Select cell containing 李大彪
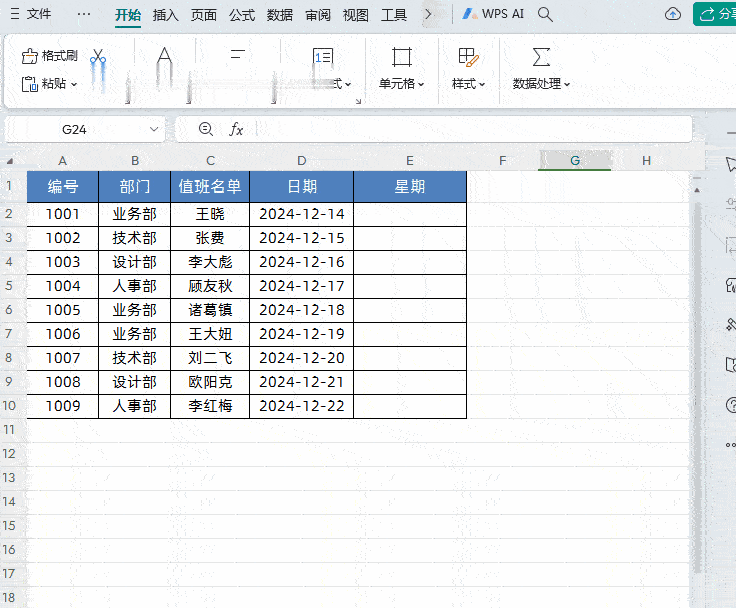 click(x=210, y=262)
